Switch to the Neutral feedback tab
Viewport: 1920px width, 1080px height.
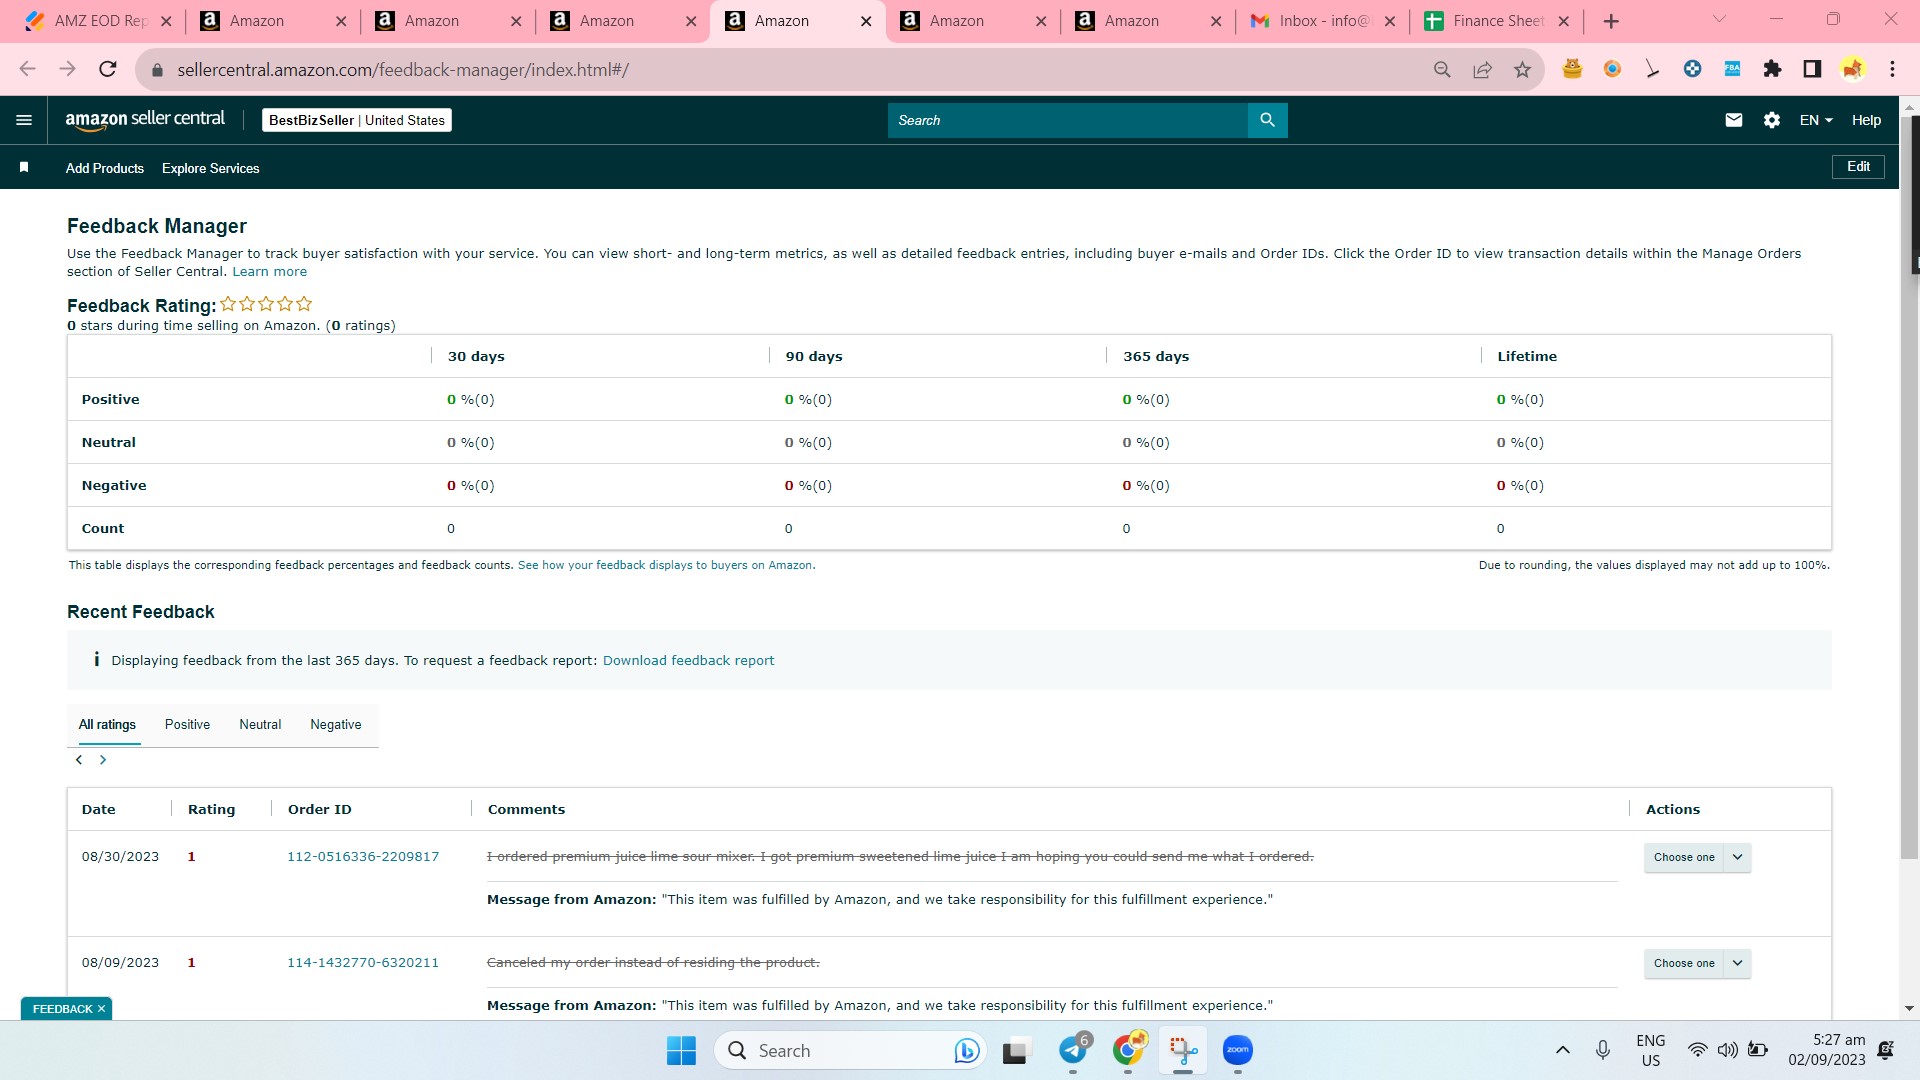pos(260,725)
